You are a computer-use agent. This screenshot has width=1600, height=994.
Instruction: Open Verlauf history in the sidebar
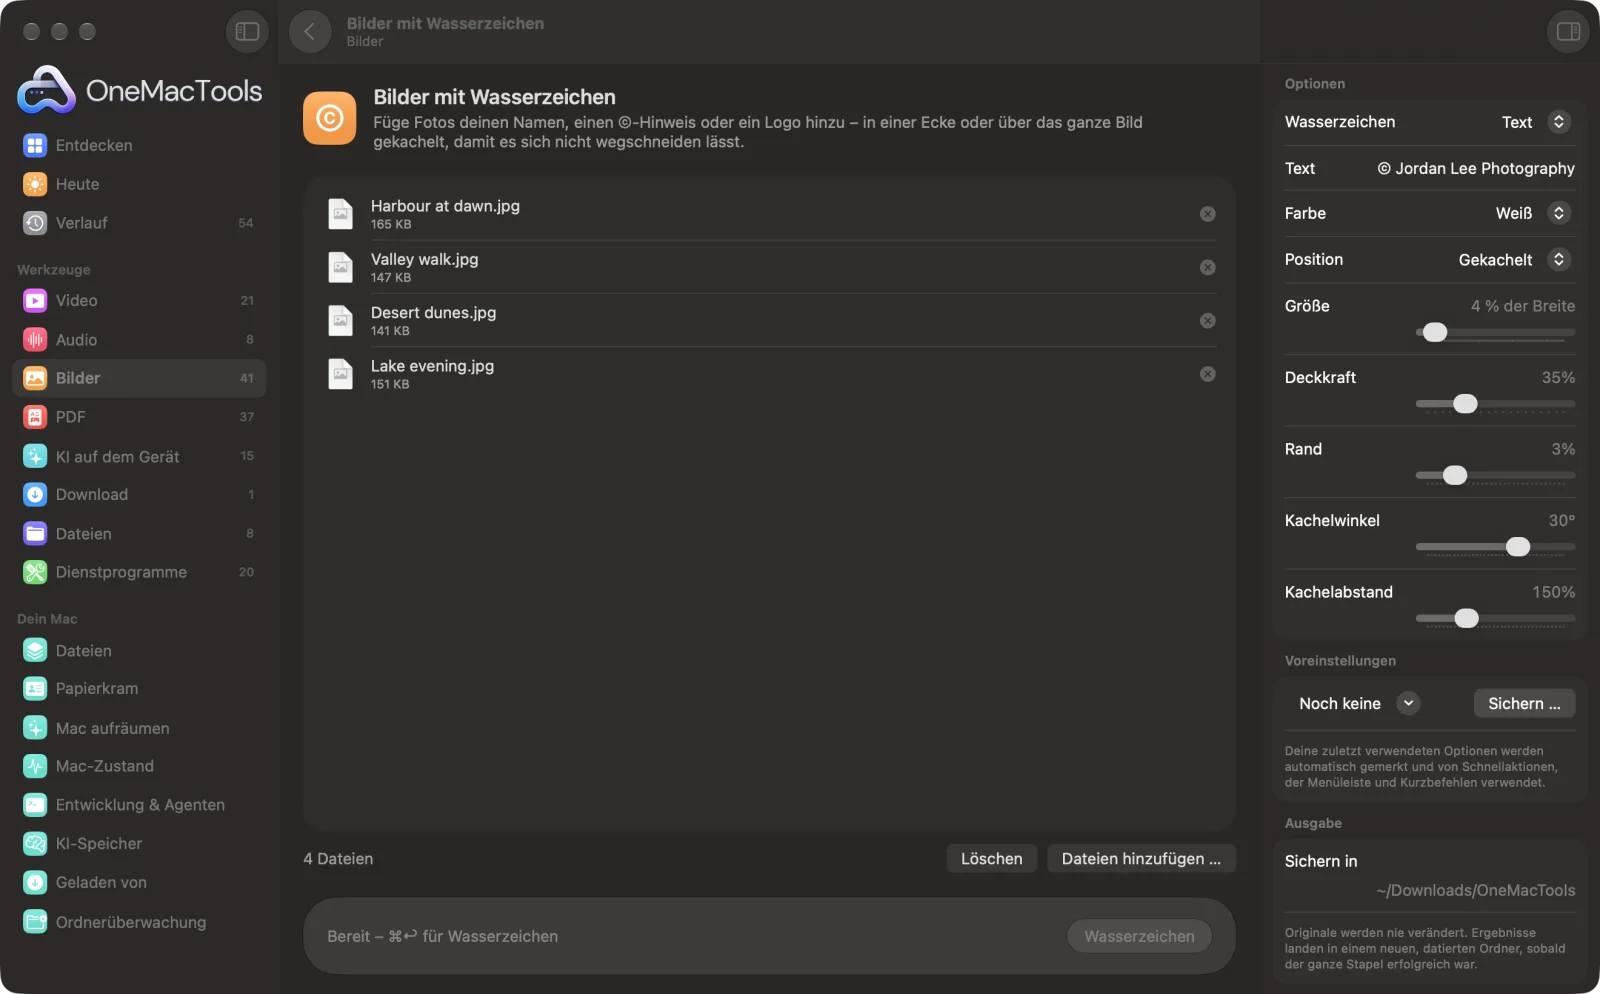[x=139, y=223]
